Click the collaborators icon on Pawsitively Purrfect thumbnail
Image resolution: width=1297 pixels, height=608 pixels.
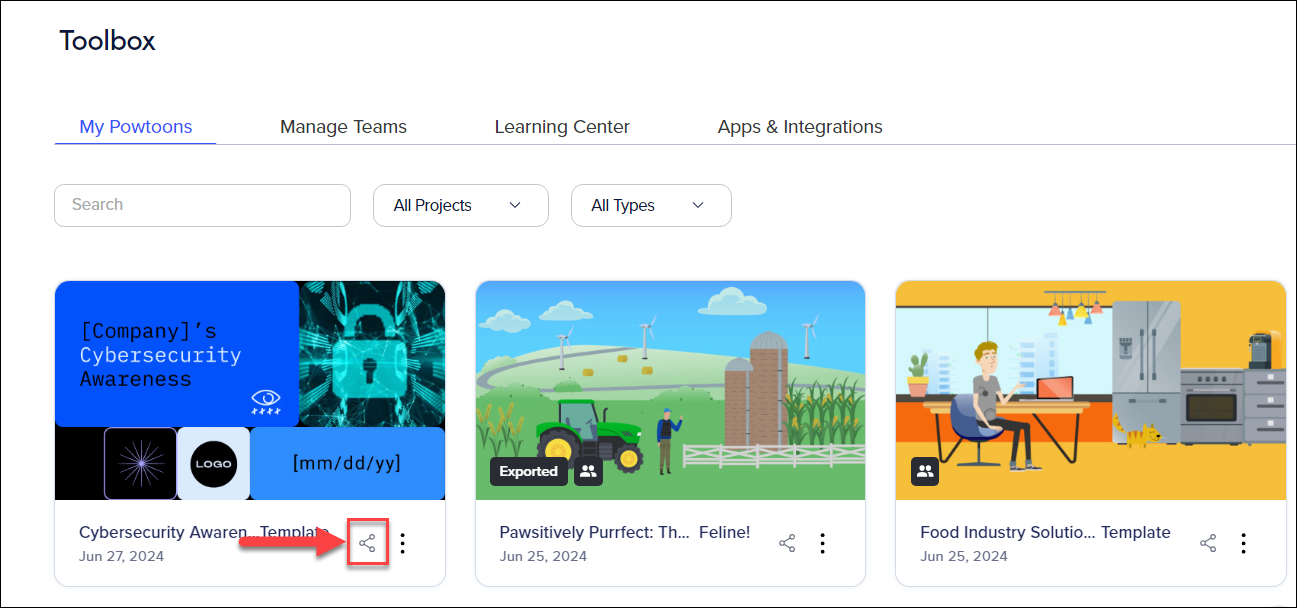tap(588, 471)
